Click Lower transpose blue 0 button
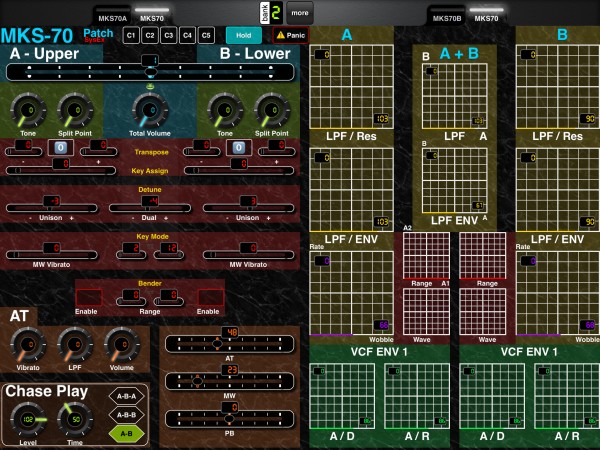Viewport: 600px width, 450px height. click(x=239, y=148)
